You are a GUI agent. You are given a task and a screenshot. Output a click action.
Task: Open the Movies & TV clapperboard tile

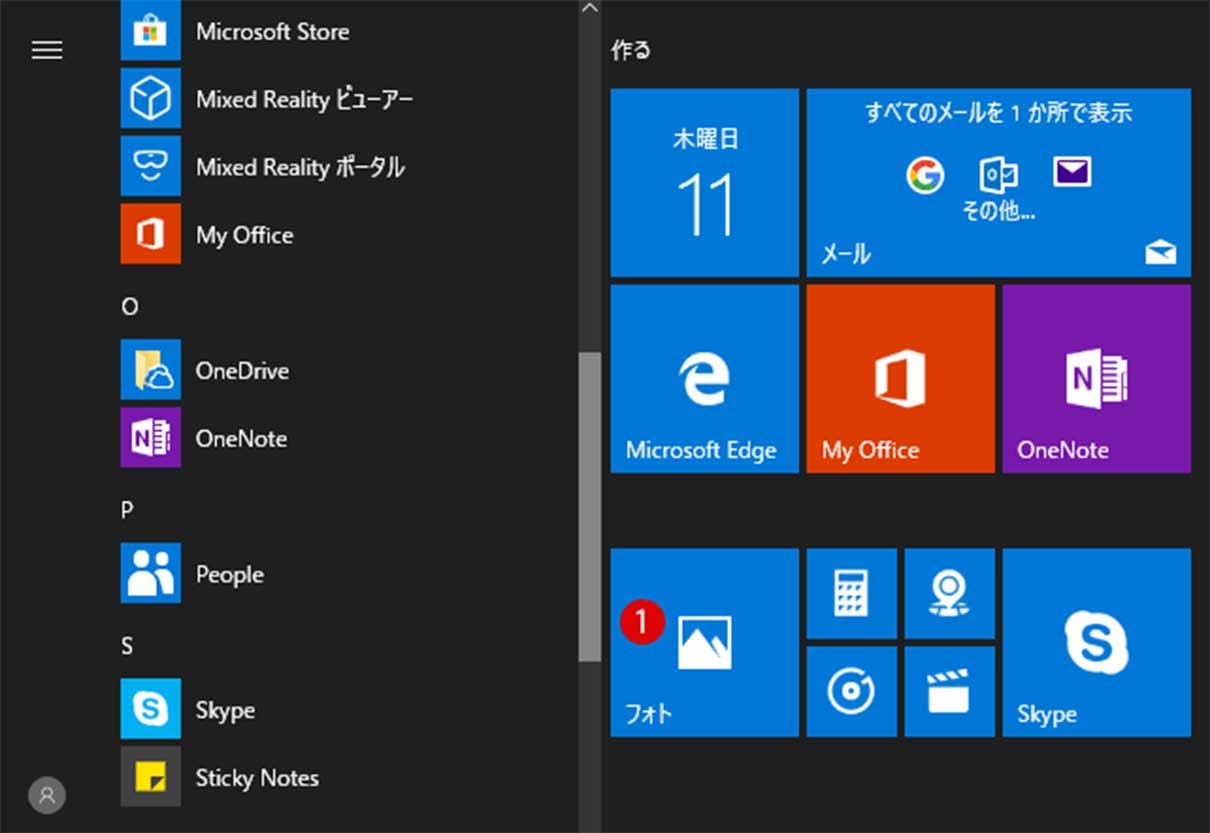point(950,692)
